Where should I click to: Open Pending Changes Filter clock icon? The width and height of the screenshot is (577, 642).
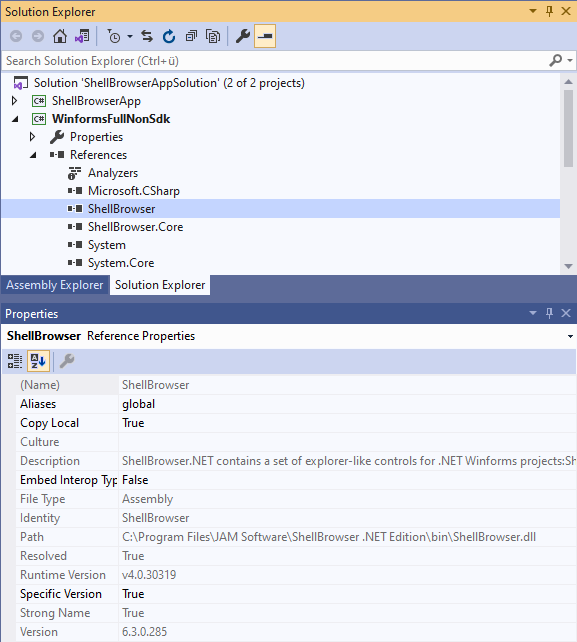[114, 36]
